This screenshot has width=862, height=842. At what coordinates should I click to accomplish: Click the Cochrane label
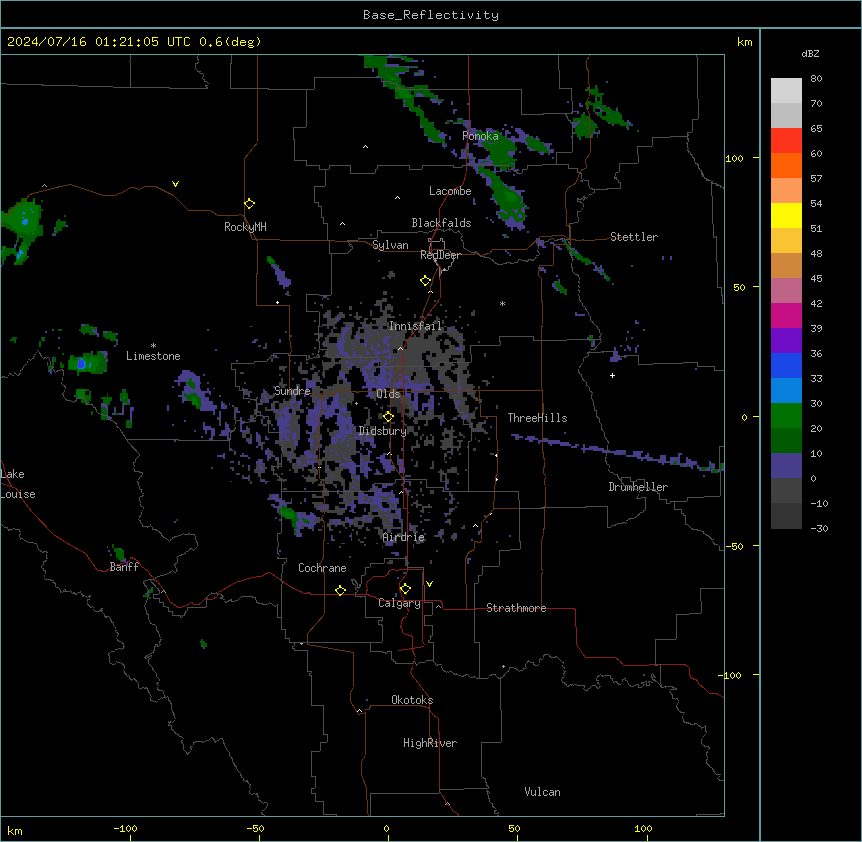coord(322,568)
